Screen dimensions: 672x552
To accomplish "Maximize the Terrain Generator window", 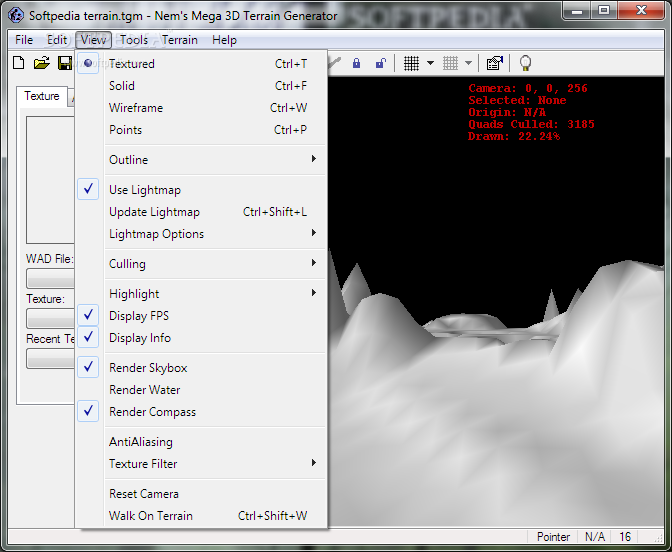I will [x=604, y=10].
